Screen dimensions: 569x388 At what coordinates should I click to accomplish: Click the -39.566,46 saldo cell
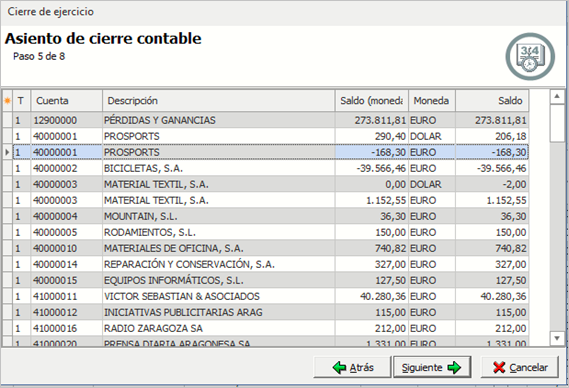point(492,168)
